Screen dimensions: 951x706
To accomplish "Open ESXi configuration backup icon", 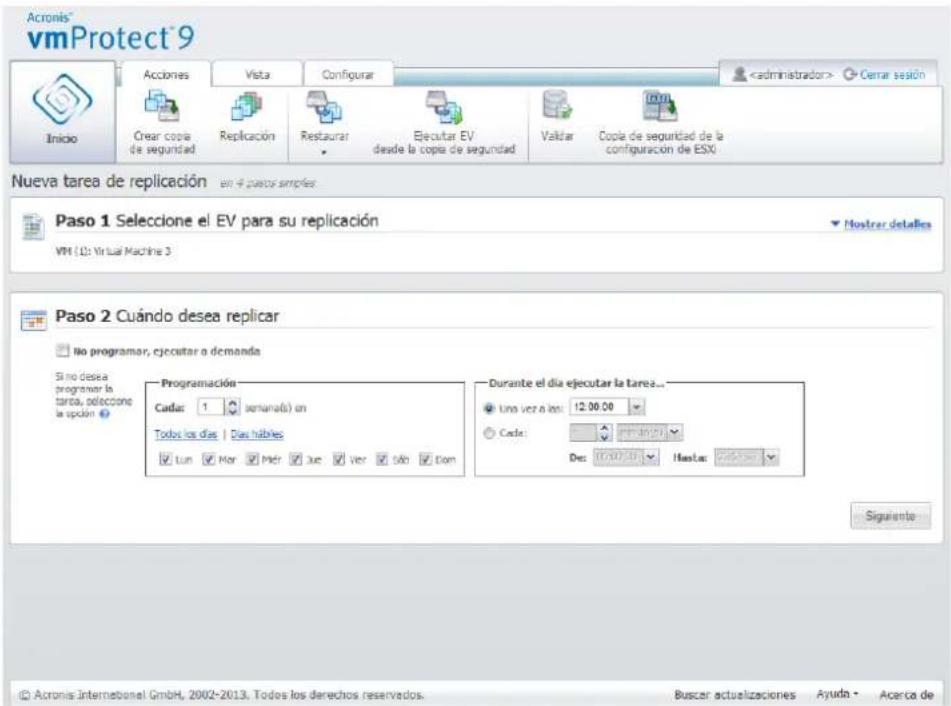I will [660, 106].
